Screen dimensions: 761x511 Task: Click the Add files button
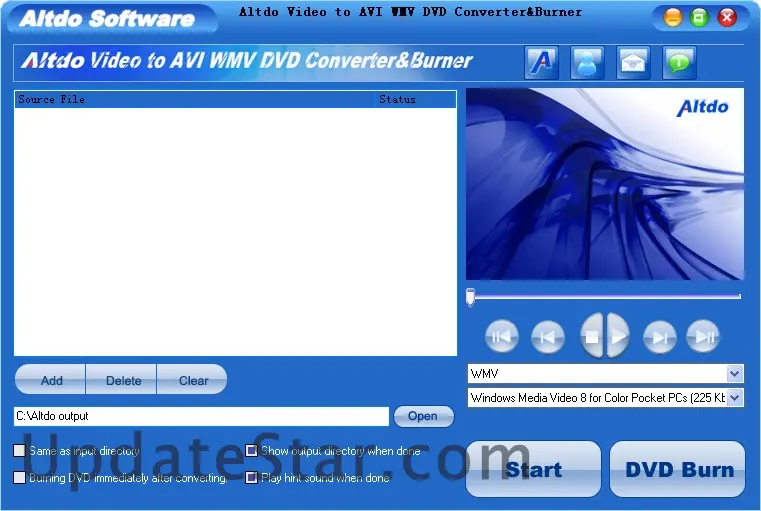tap(51, 380)
